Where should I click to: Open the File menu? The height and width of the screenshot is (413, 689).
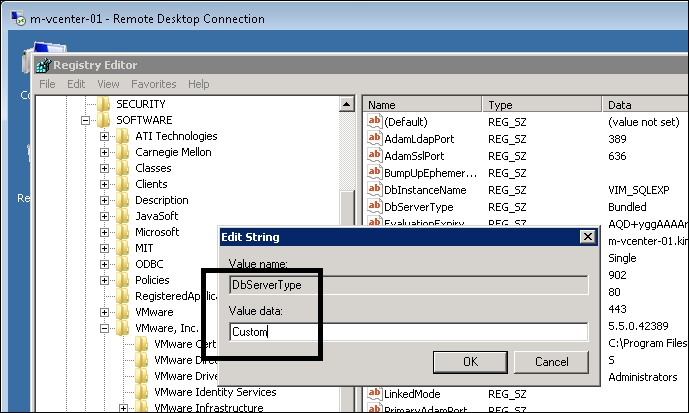(x=47, y=84)
